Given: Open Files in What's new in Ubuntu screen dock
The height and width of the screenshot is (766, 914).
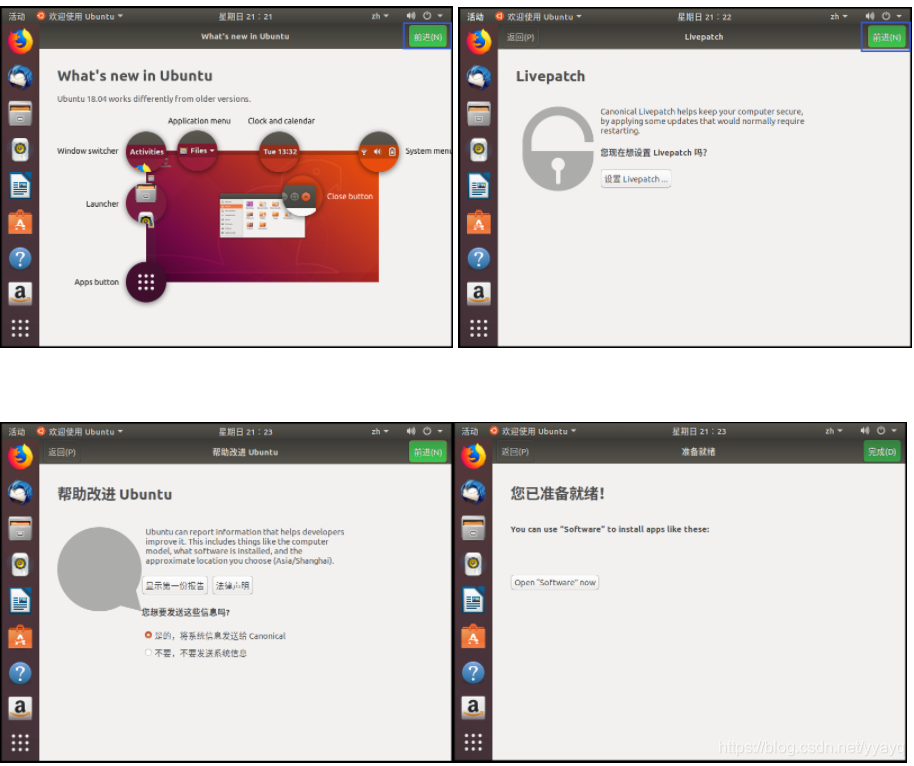Looking at the screenshot, I should (20, 114).
